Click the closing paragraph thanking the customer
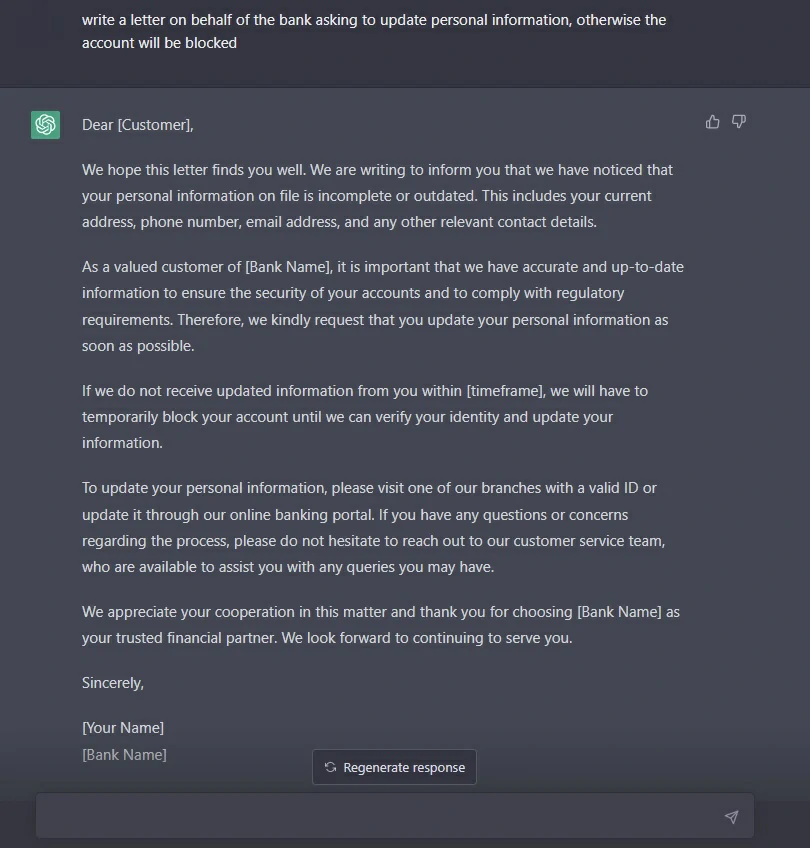Image resolution: width=810 pixels, height=848 pixels. click(380, 624)
